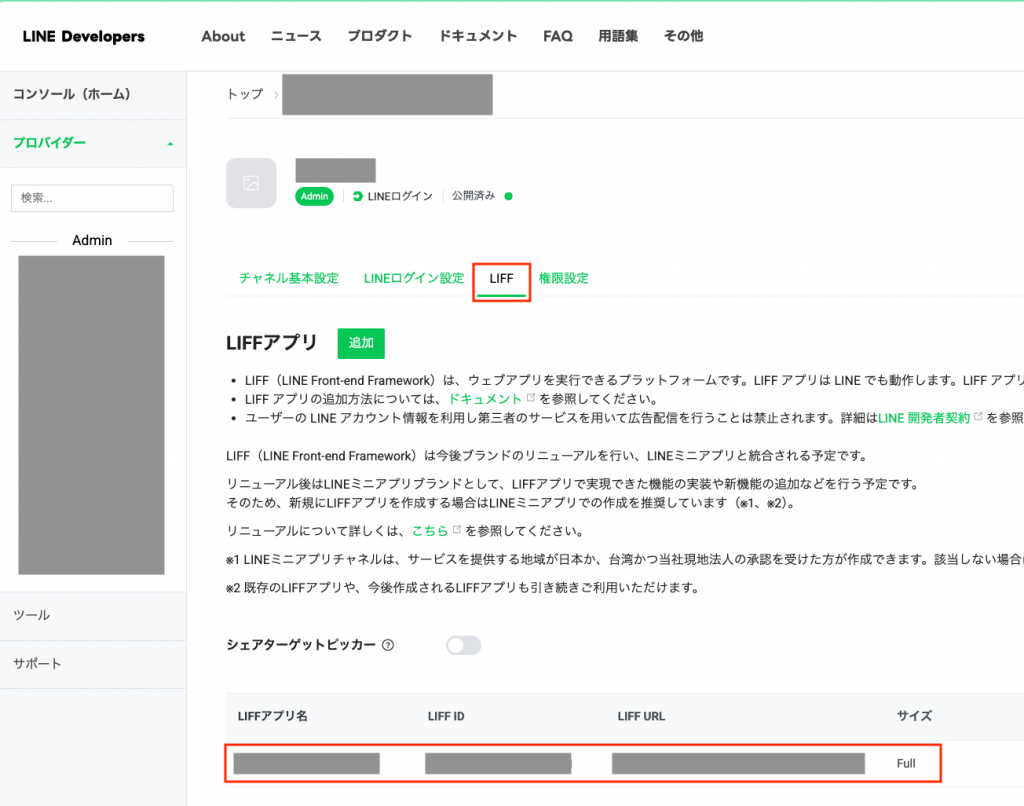This screenshot has height=806, width=1024.
Task: Click the provider collapse arrow icon
Action: [x=170, y=144]
